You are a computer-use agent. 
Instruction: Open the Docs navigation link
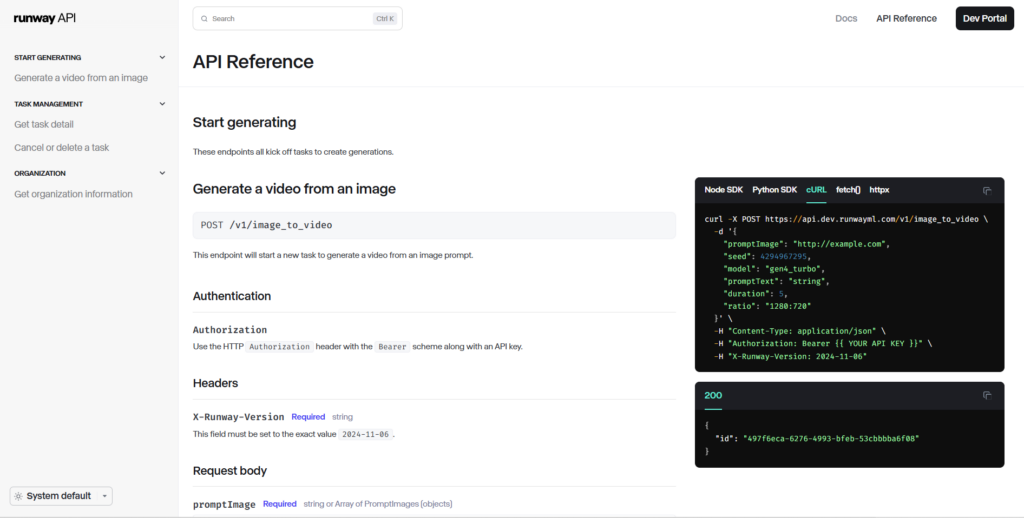[846, 18]
